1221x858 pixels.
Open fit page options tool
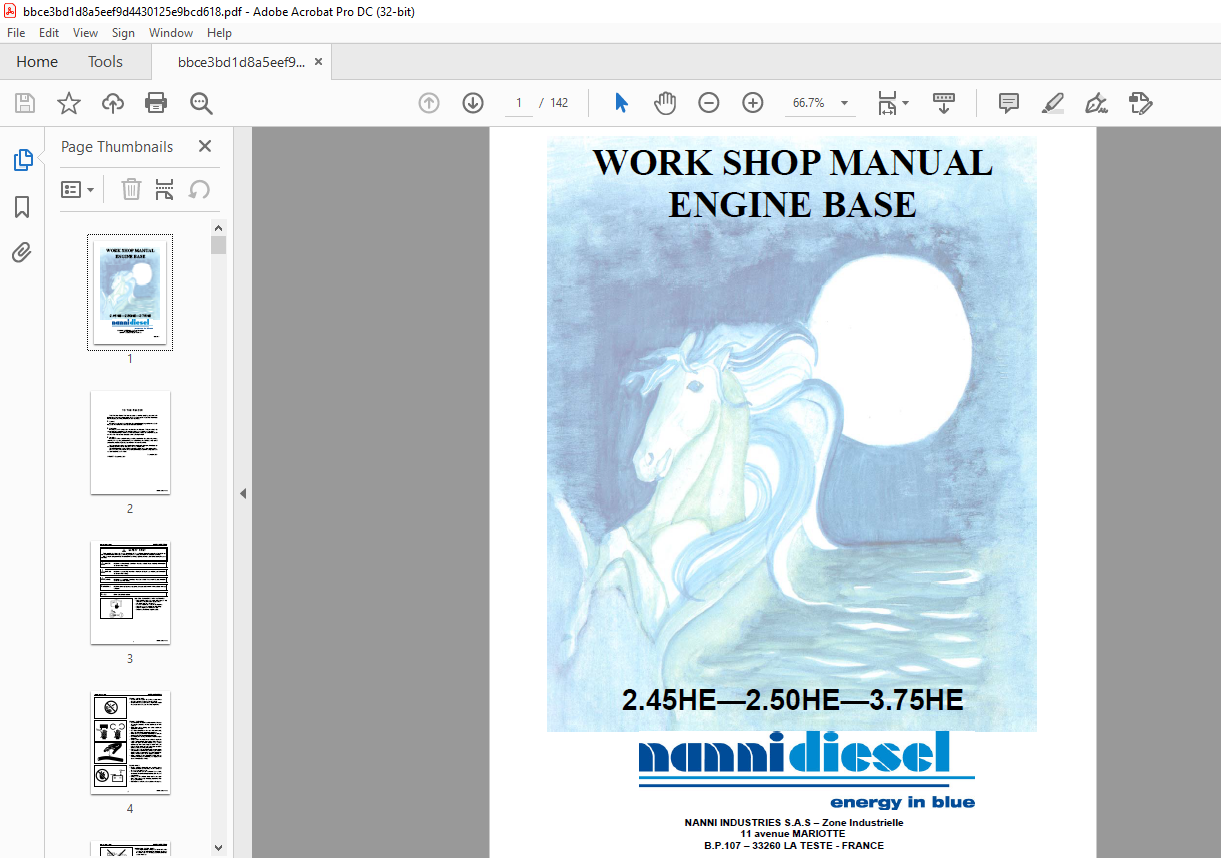tap(892, 103)
